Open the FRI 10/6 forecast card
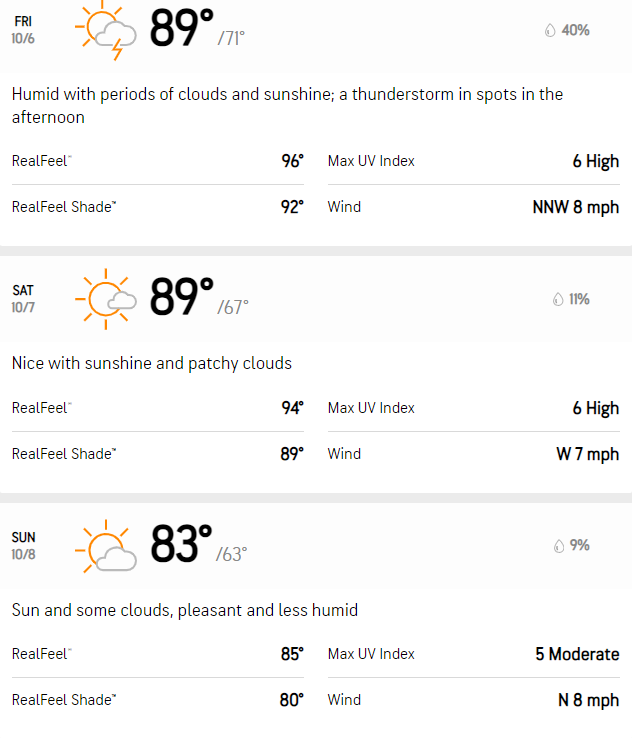The width and height of the screenshot is (632, 738). point(316,122)
